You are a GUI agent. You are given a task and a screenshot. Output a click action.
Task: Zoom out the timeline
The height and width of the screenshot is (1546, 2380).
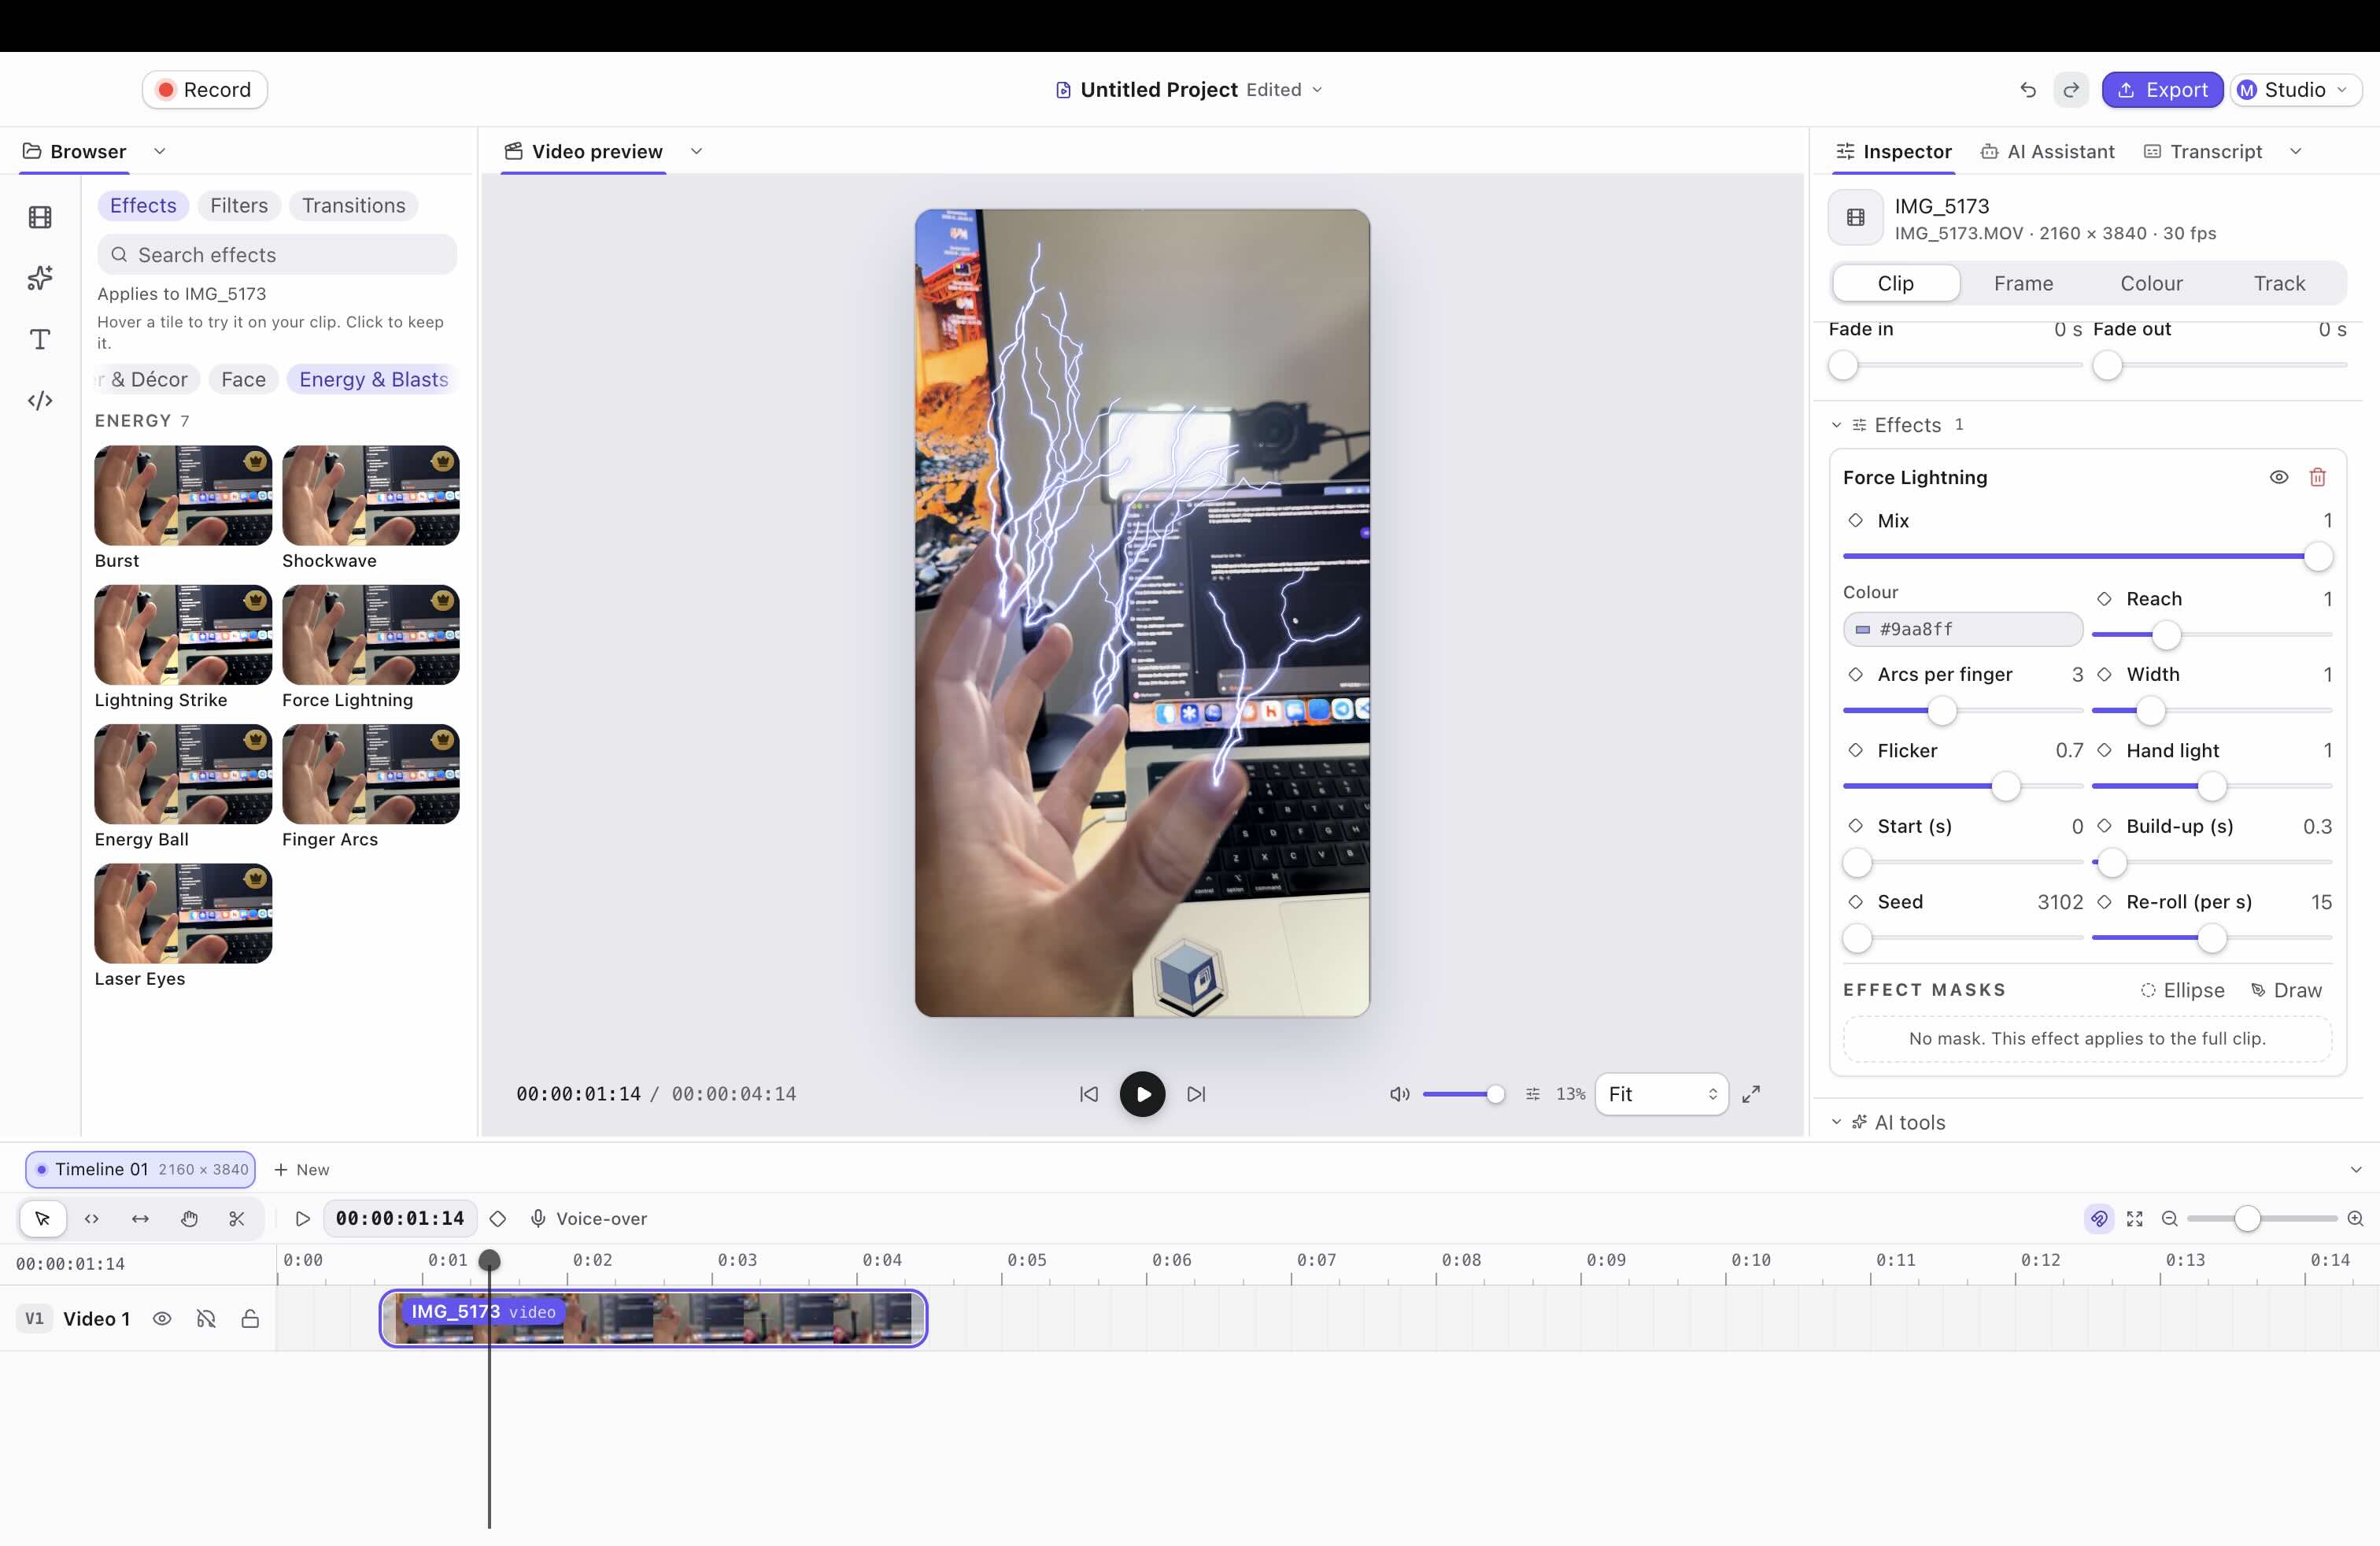(x=2169, y=1218)
